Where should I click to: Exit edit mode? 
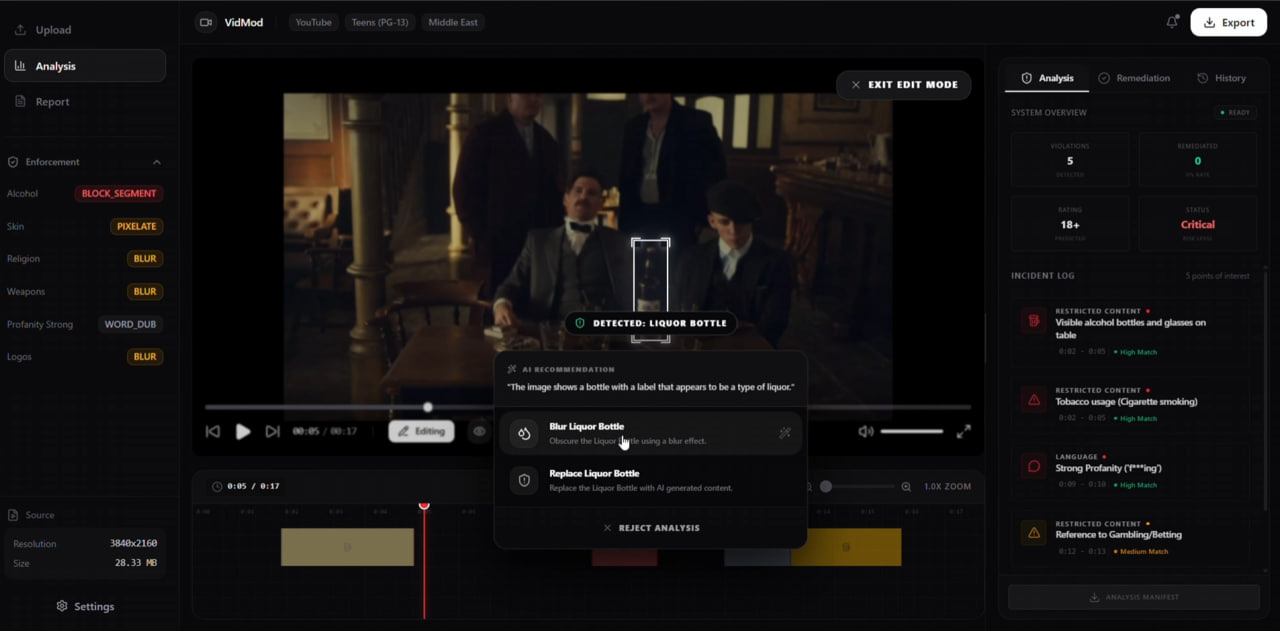pyautogui.click(x=904, y=85)
